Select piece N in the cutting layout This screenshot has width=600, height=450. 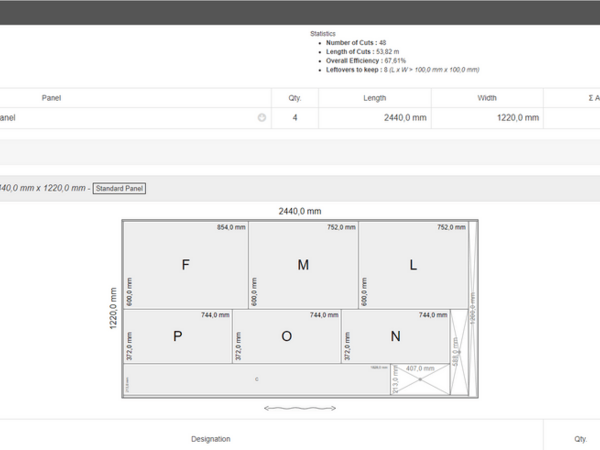pyautogui.click(x=395, y=336)
